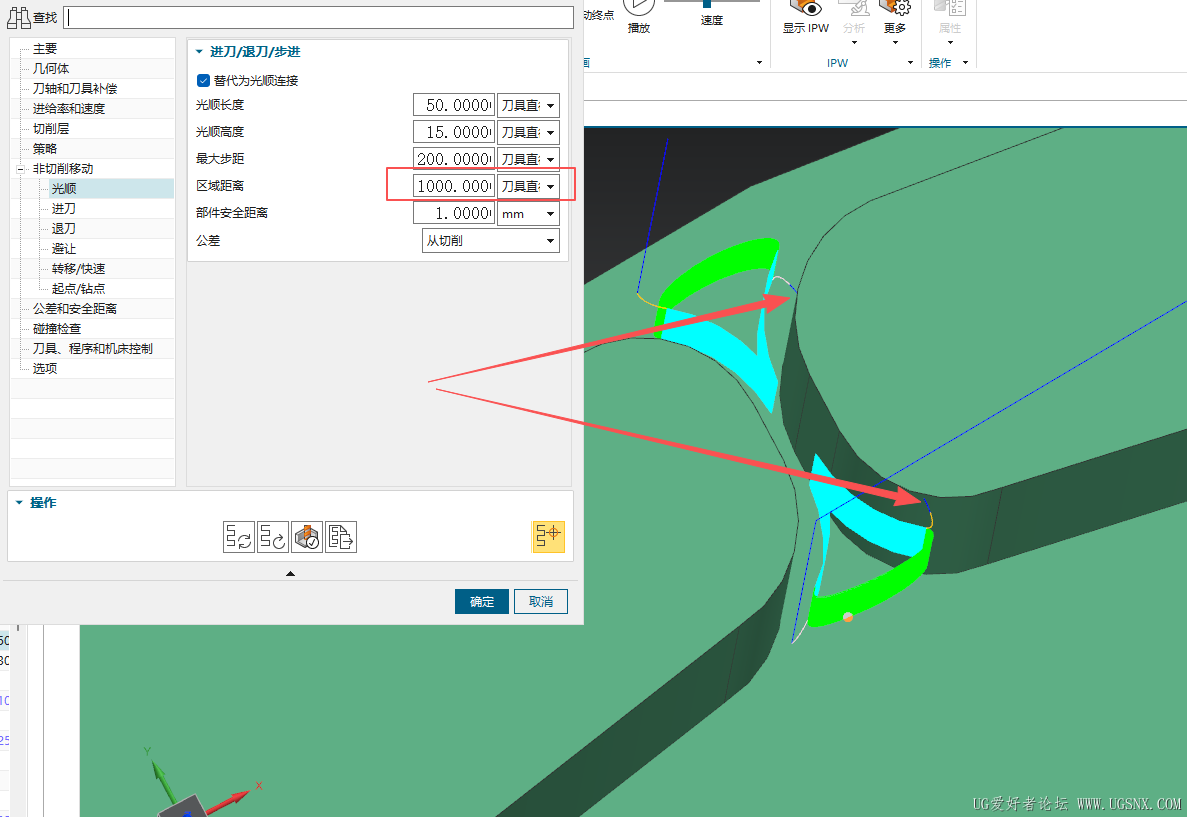This screenshot has width=1187, height=817.
Task: Collapse the 进刀/退刀/步进 section
Action: point(199,51)
